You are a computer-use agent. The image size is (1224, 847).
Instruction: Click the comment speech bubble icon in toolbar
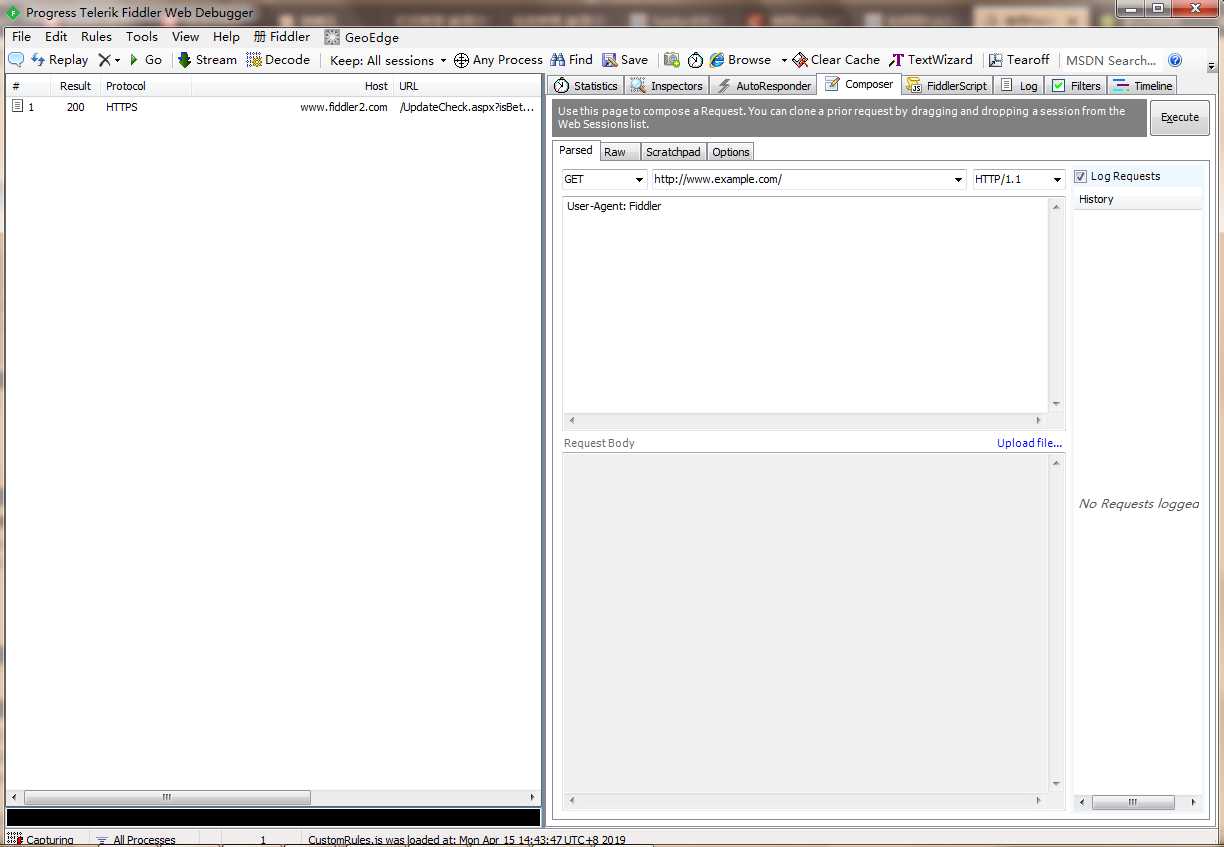point(16,60)
